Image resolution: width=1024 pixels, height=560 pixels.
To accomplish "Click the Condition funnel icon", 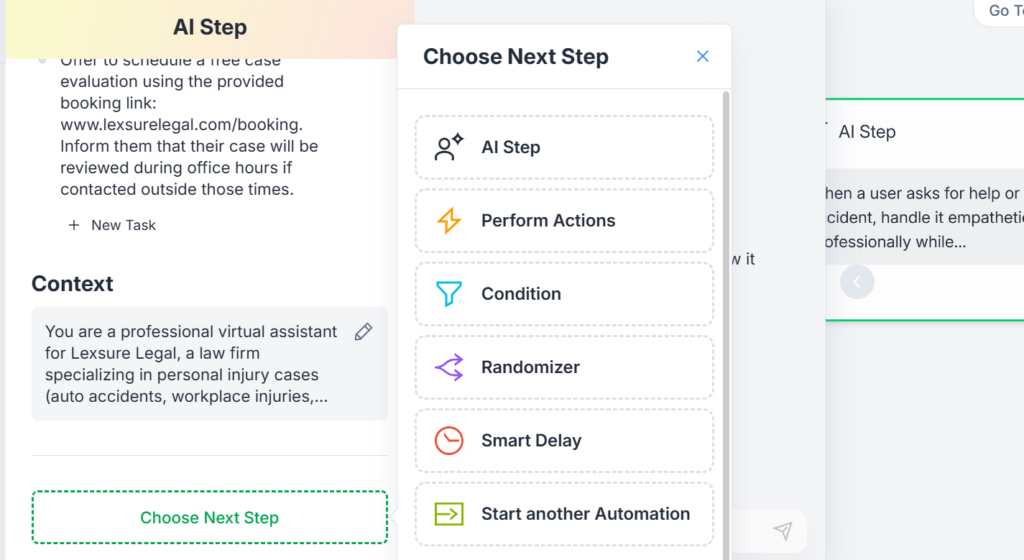I will (x=449, y=294).
